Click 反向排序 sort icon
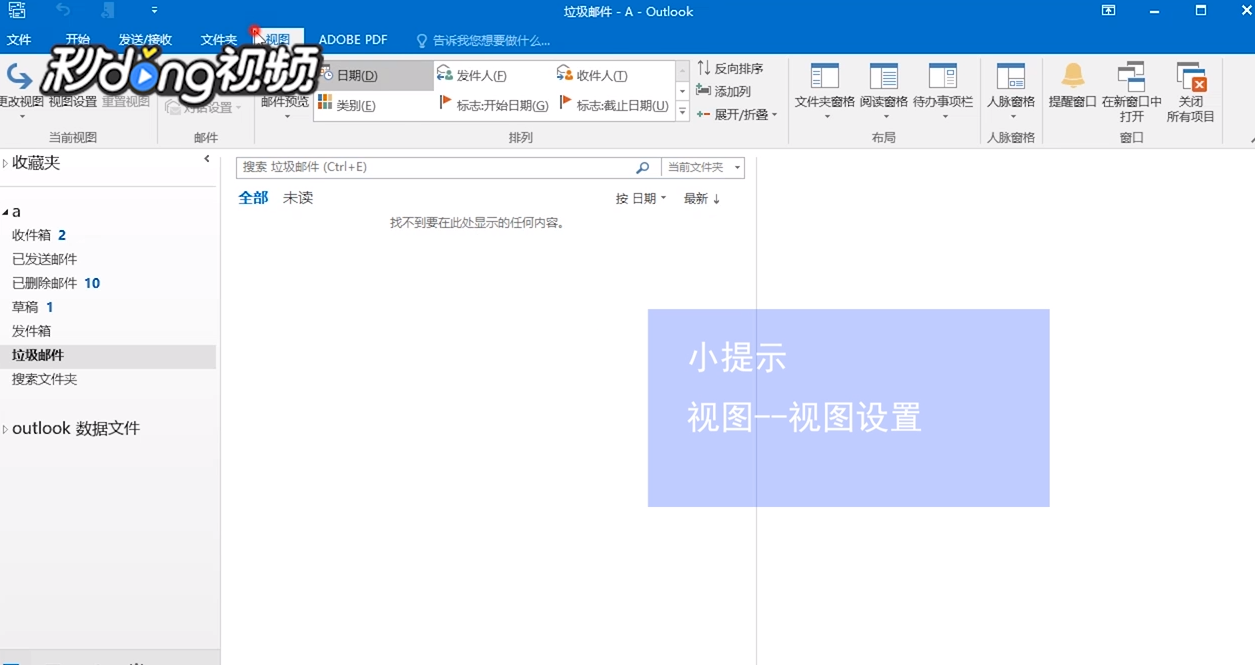Viewport: 1255px width, 665px height. 704,68
